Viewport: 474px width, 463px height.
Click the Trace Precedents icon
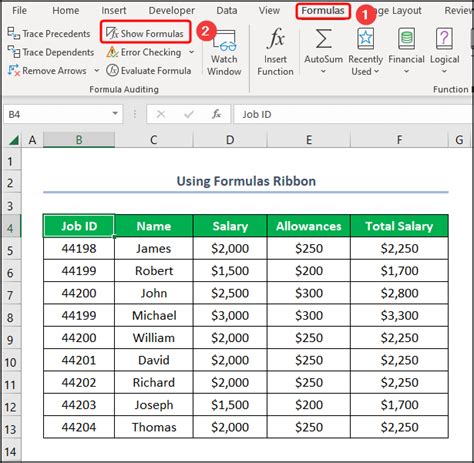(14, 33)
